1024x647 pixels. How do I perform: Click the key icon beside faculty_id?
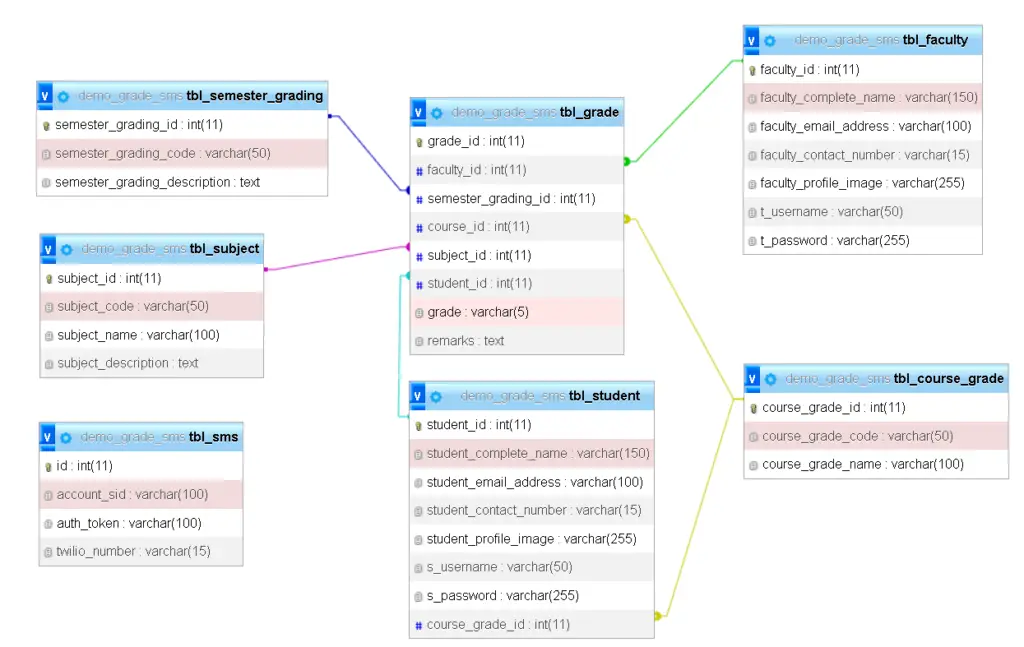click(751, 69)
